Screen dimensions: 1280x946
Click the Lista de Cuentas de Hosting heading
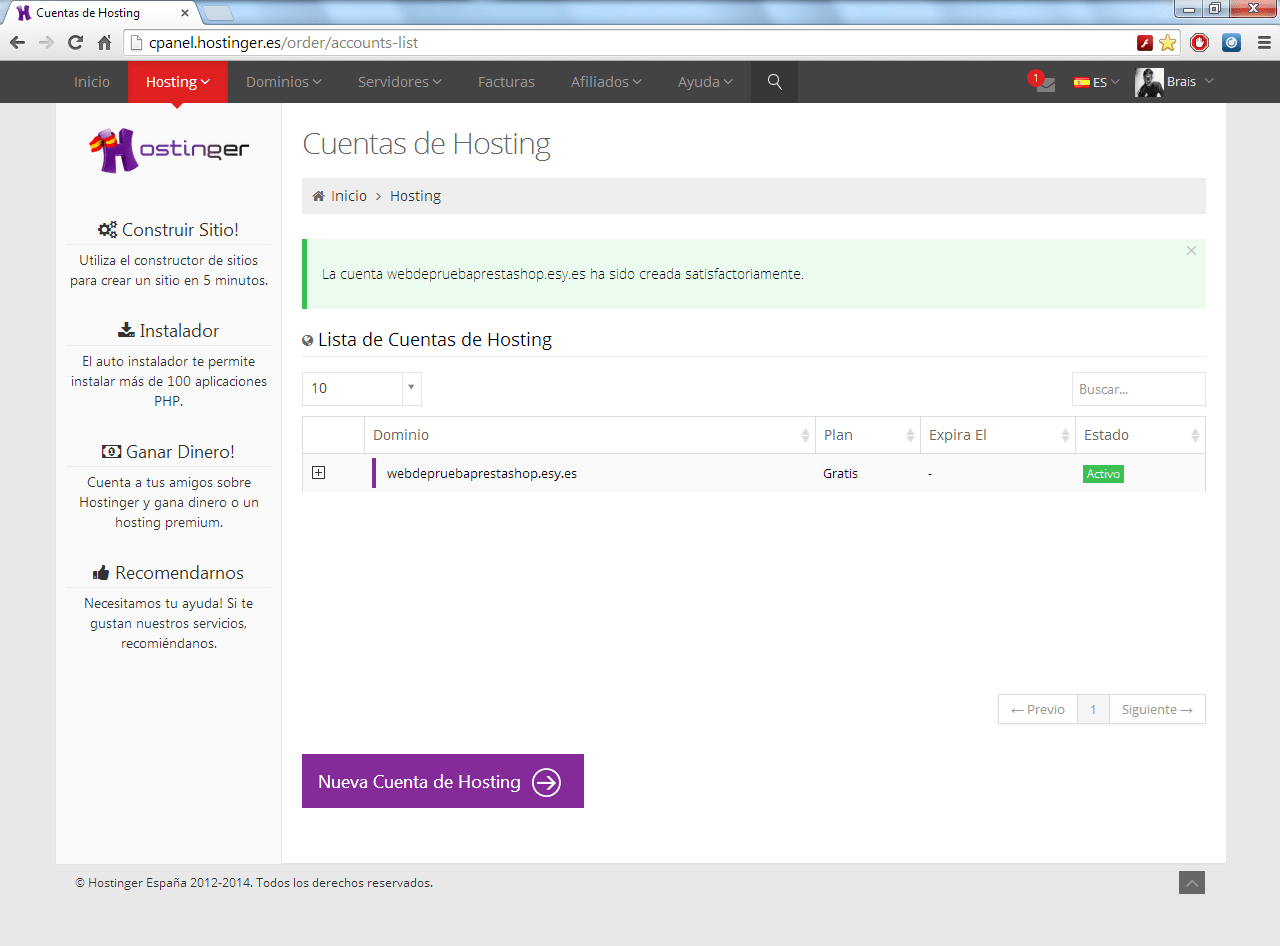pos(435,340)
